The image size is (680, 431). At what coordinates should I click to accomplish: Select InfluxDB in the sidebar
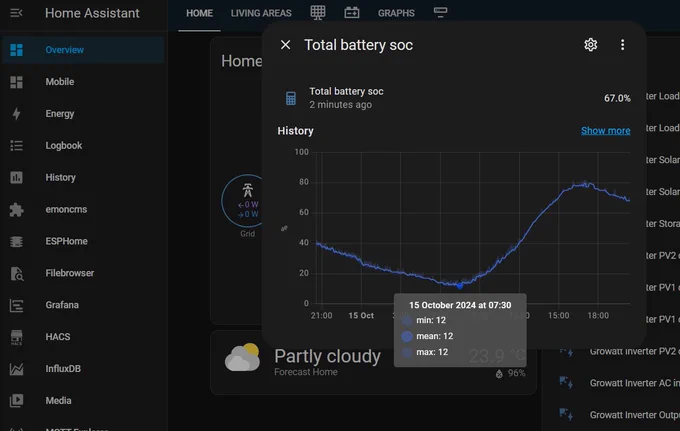coord(83,369)
